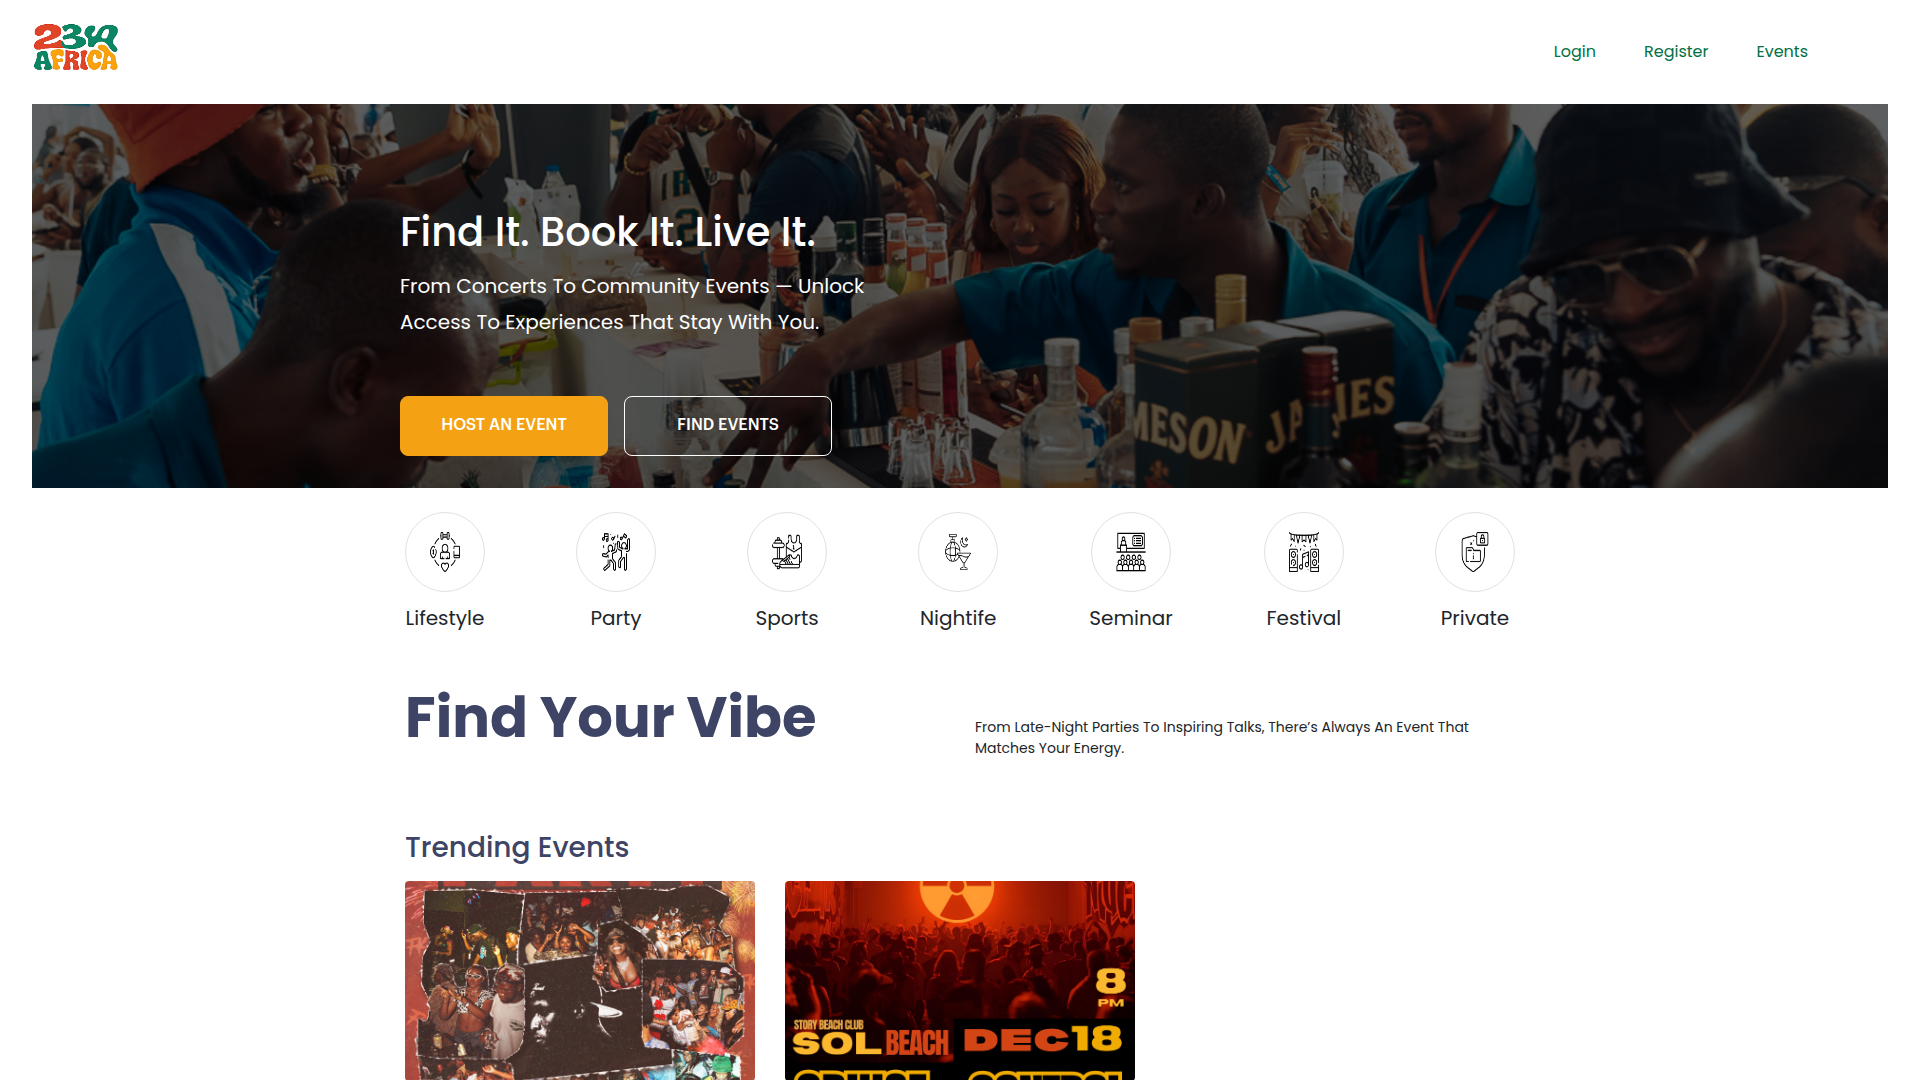The image size is (1920, 1080).
Task: Click the Lifestyle category label
Action: [x=445, y=618]
